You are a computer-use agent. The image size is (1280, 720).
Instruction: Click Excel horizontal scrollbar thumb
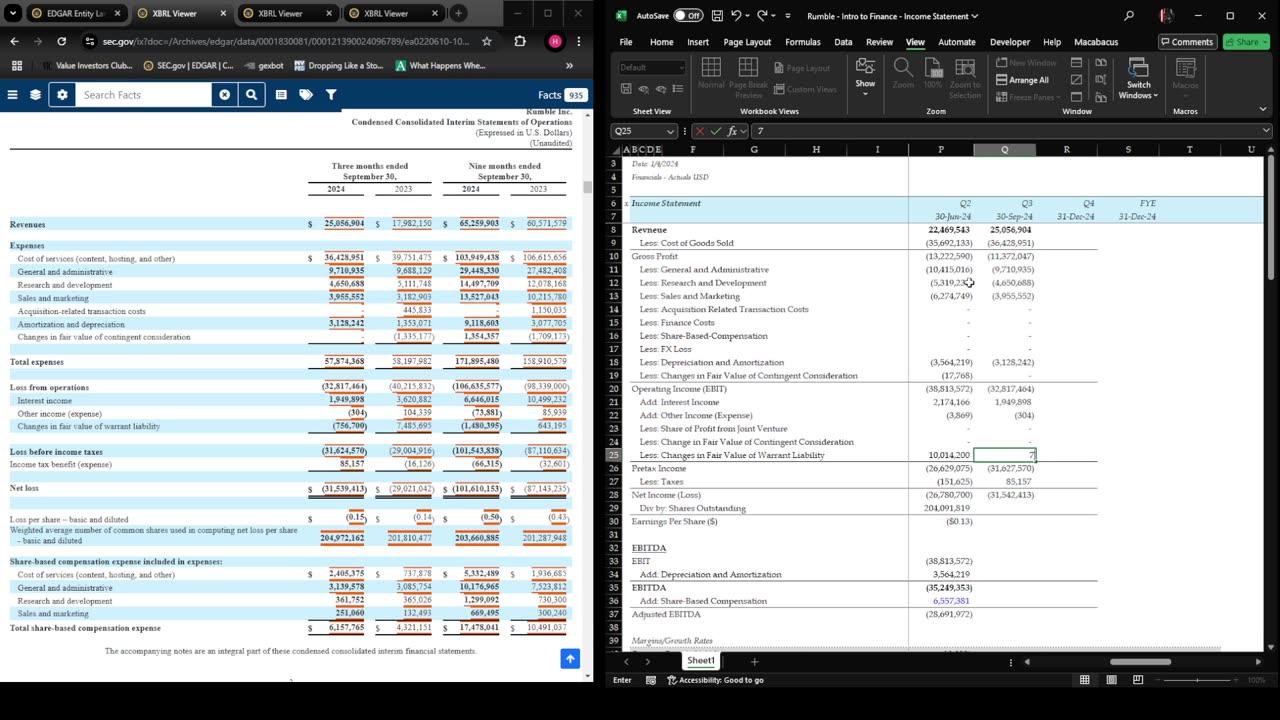(x=1140, y=661)
